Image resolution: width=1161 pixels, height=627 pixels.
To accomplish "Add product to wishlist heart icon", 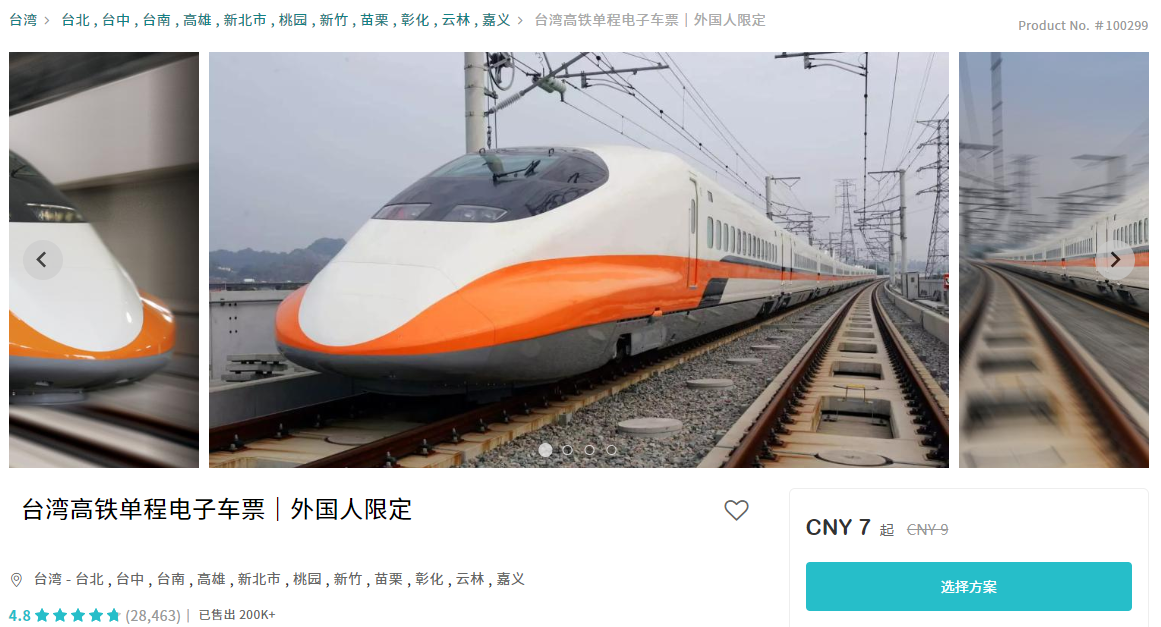I will [736, 510].
